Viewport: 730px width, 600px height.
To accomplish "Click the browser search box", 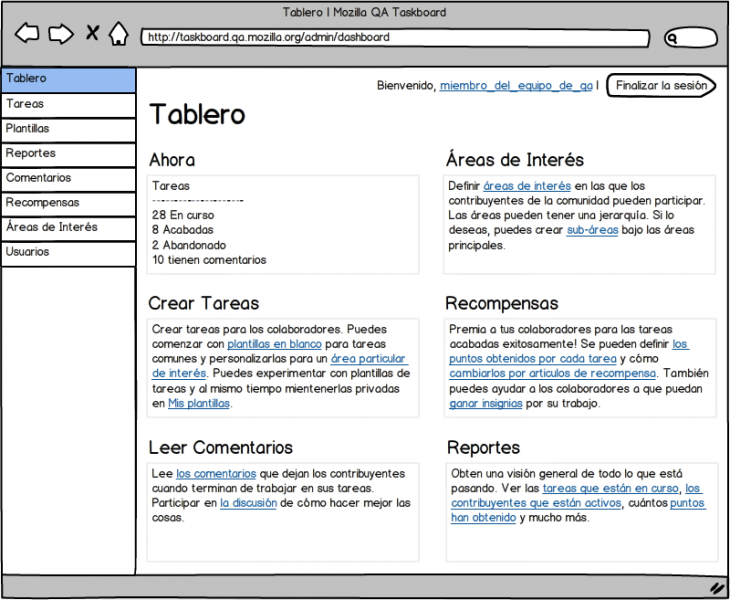I will (x=691, y=38).
